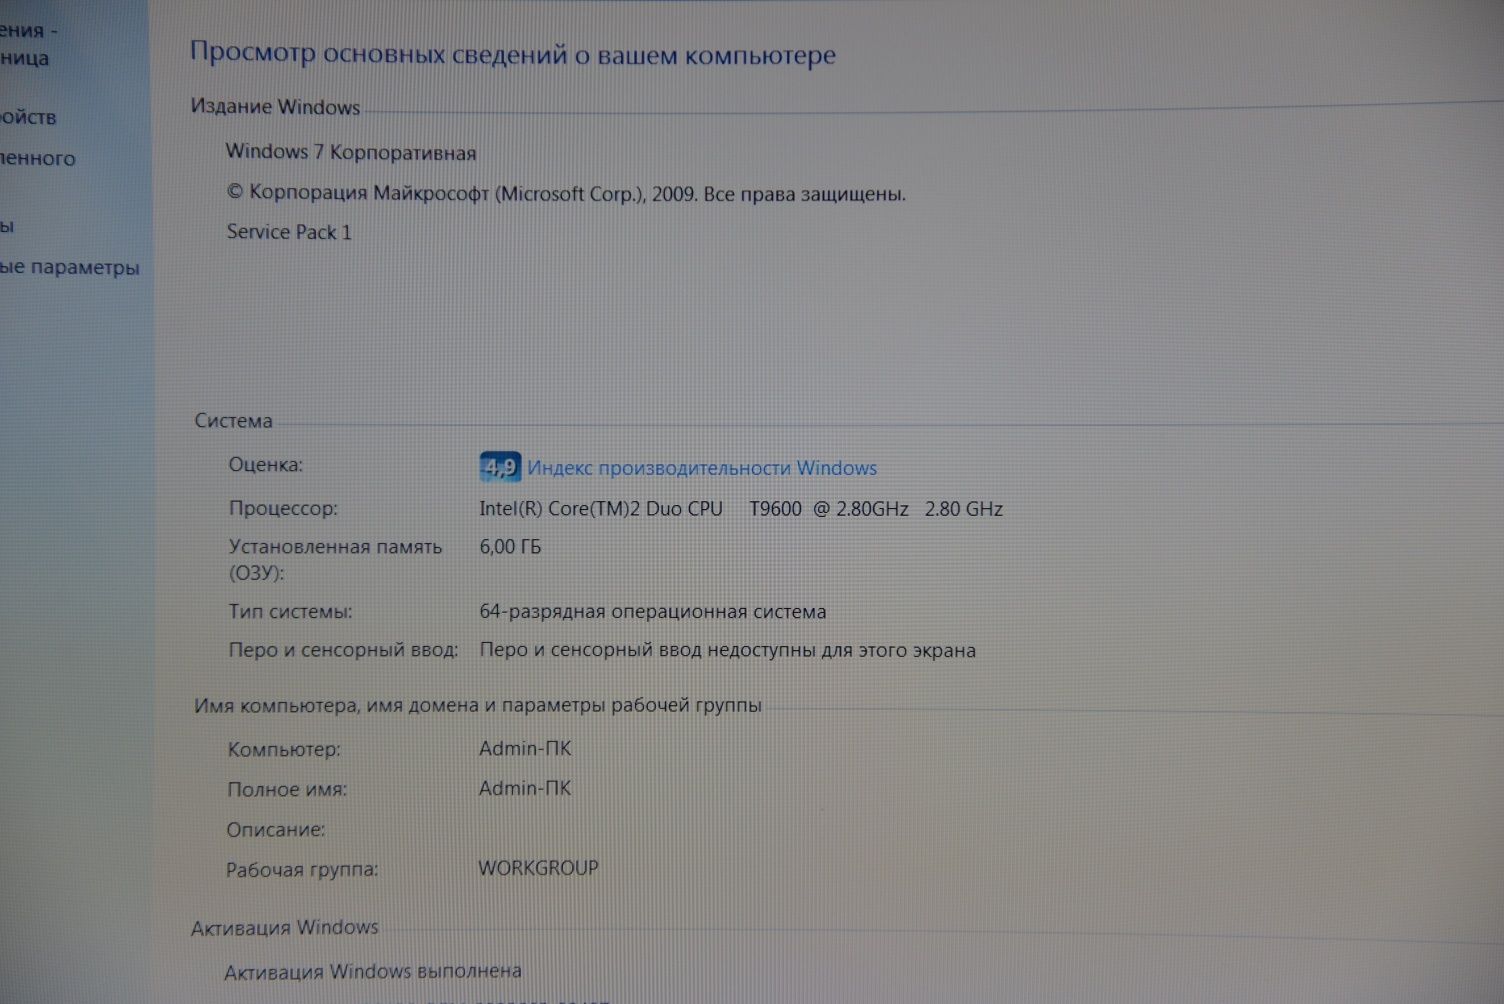The width and height of the screenshot is (1504, 1004).
Task: Click the 'Установленная память (ОЗУ):' label
Action: tap(335, 560)
